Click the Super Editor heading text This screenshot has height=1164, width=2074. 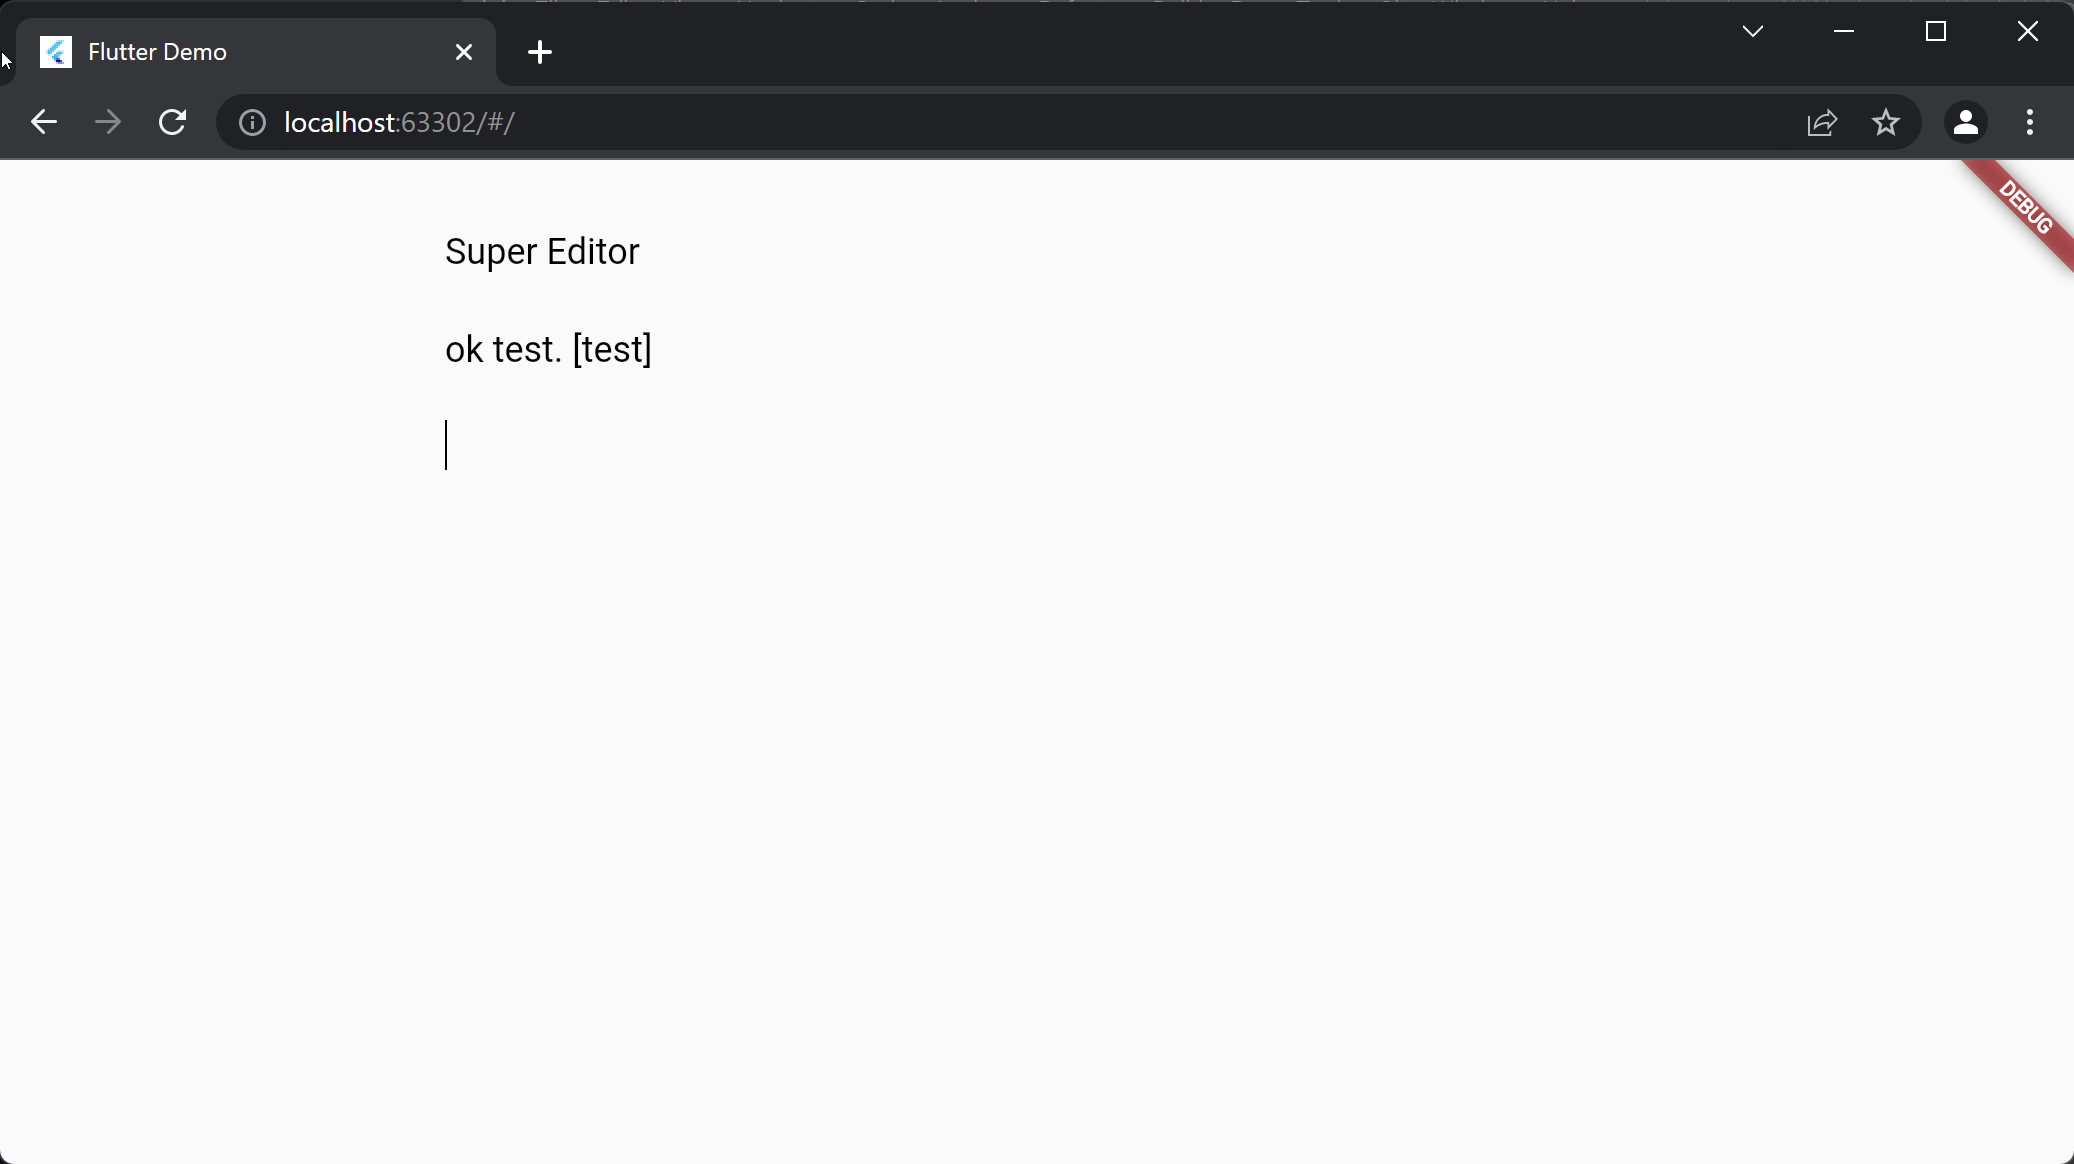[541, 252]
